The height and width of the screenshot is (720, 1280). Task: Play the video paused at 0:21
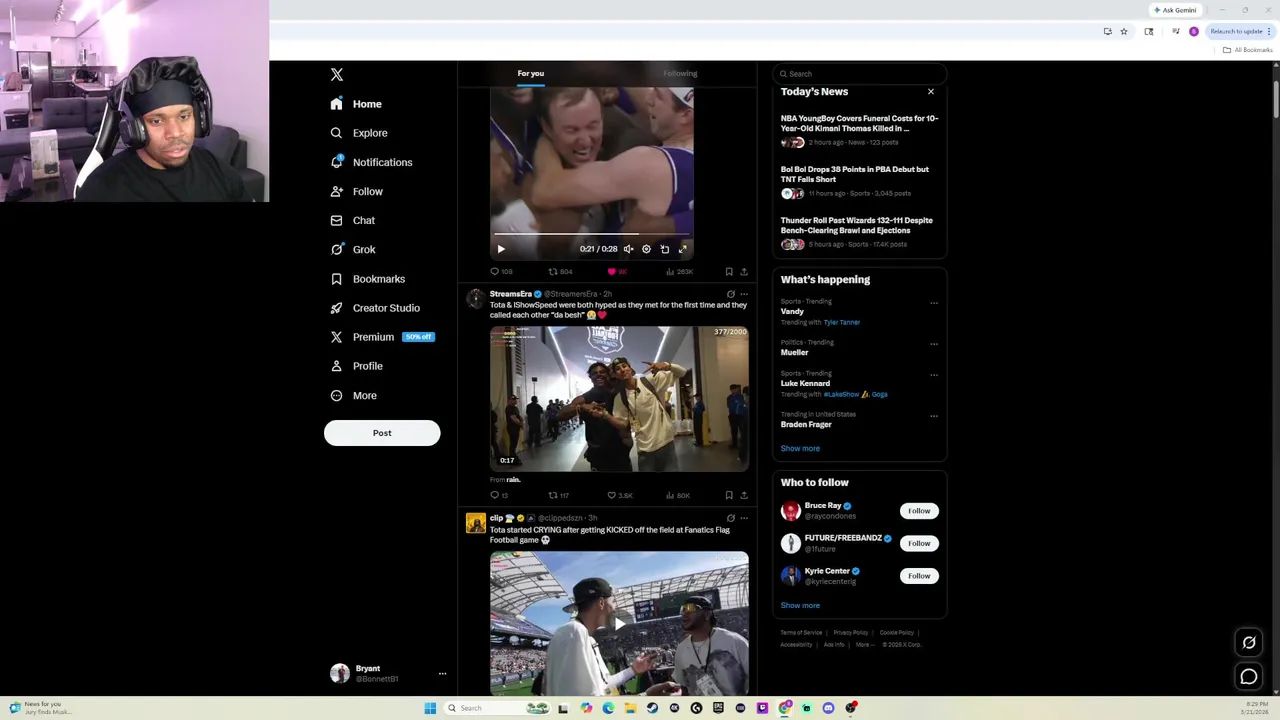coord(501,249)
